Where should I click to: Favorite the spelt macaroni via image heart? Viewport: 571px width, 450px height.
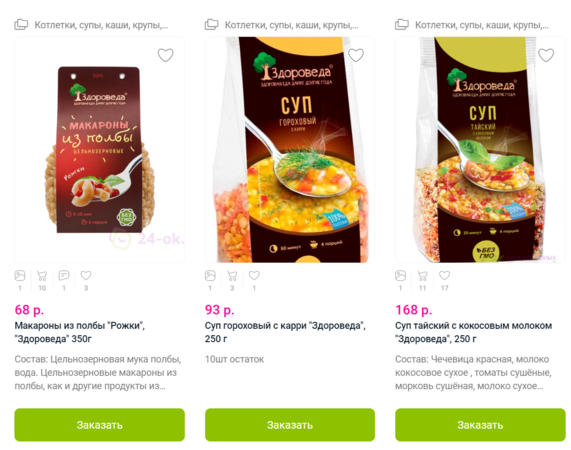tap(165, 55)
